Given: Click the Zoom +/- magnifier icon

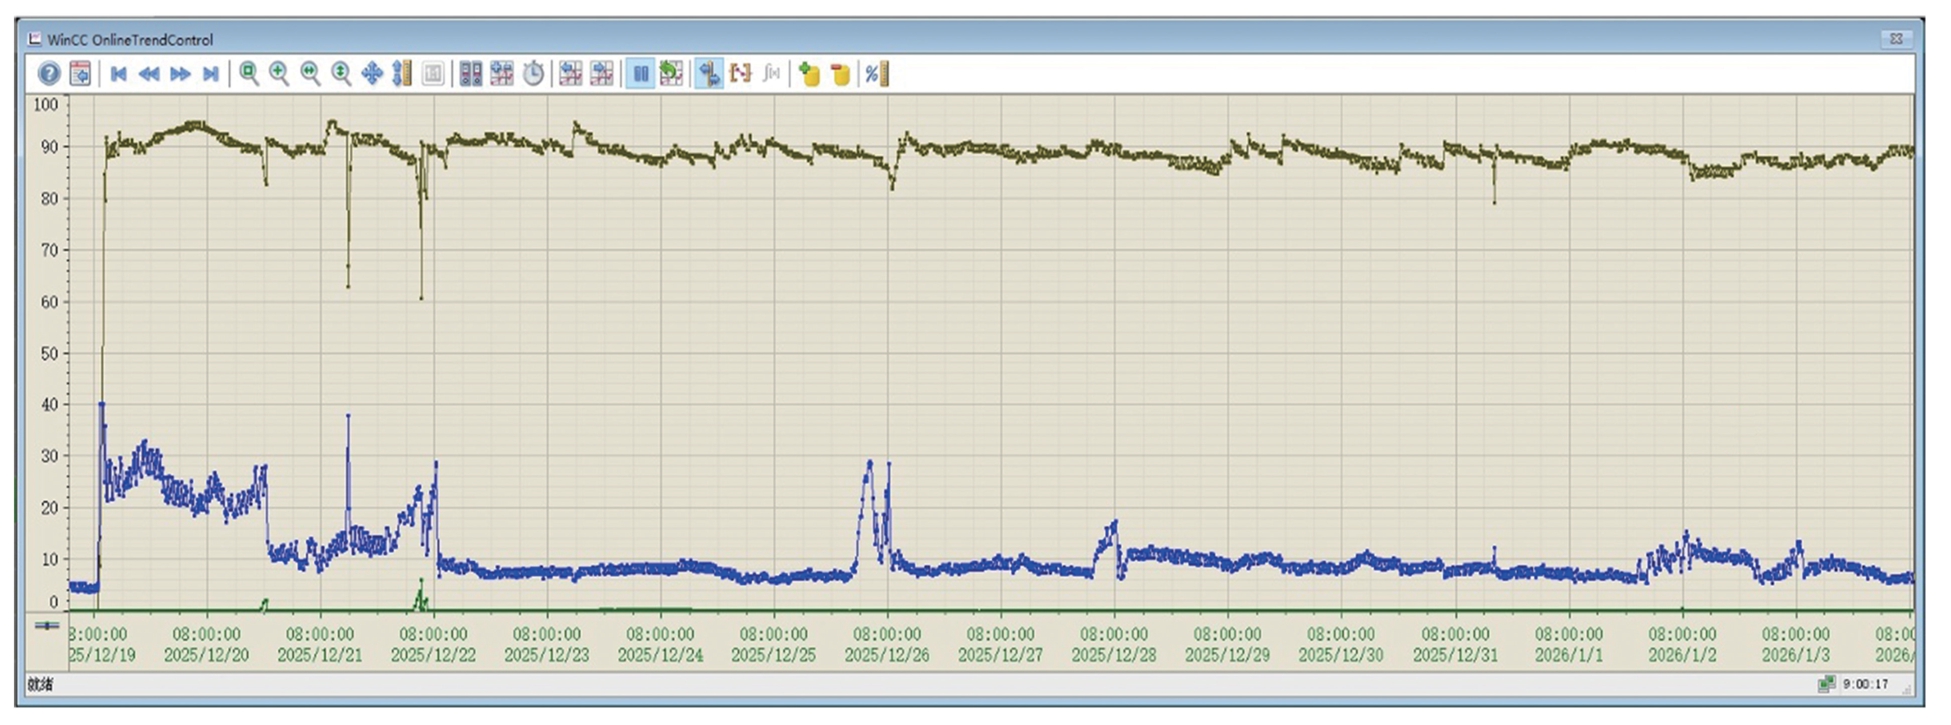Looking at the screenshot, I should click(x=279, y=73).
